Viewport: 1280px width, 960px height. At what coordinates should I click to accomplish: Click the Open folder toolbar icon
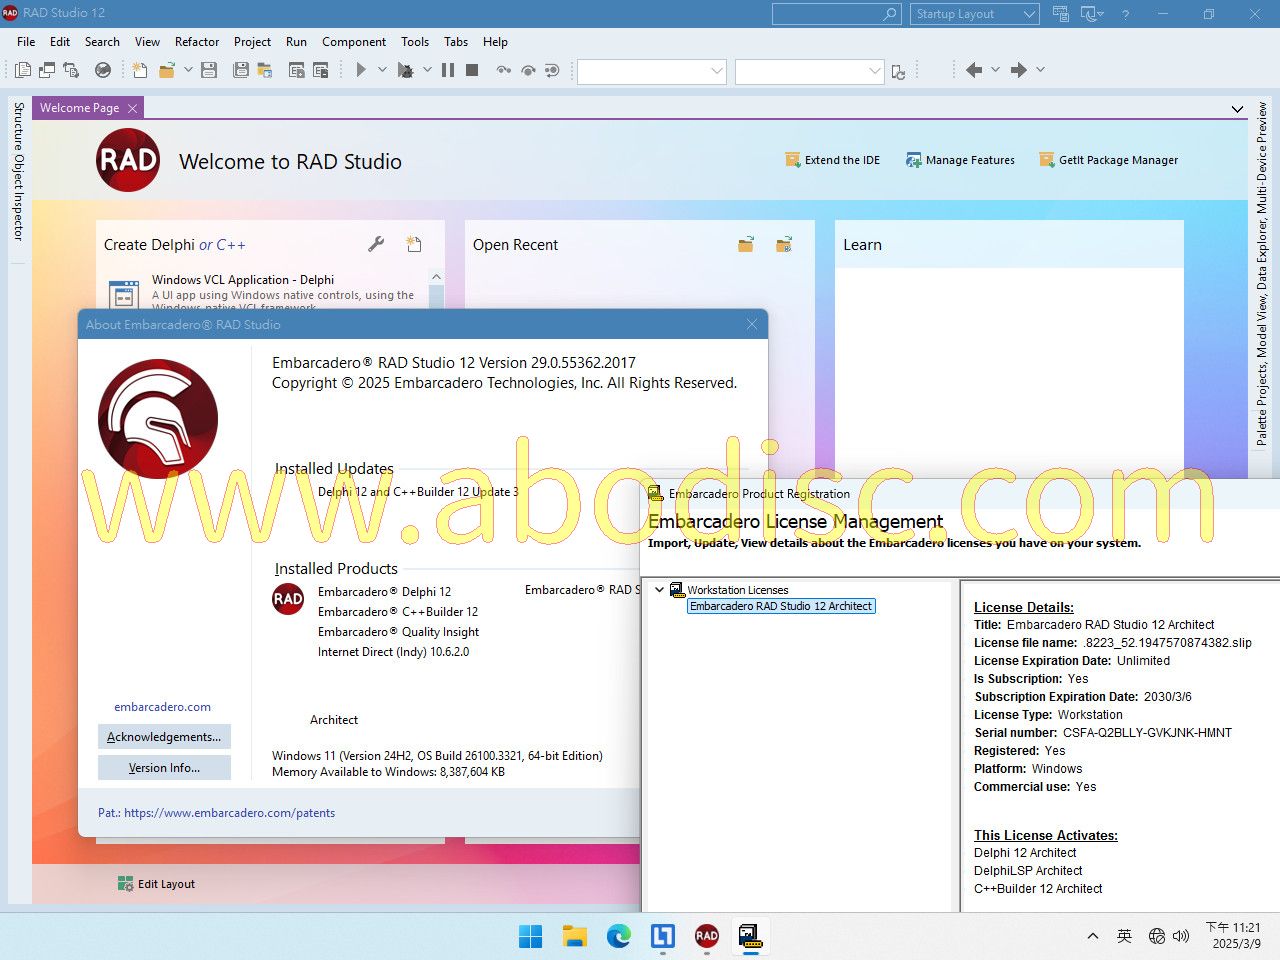[x=167, y=70]
